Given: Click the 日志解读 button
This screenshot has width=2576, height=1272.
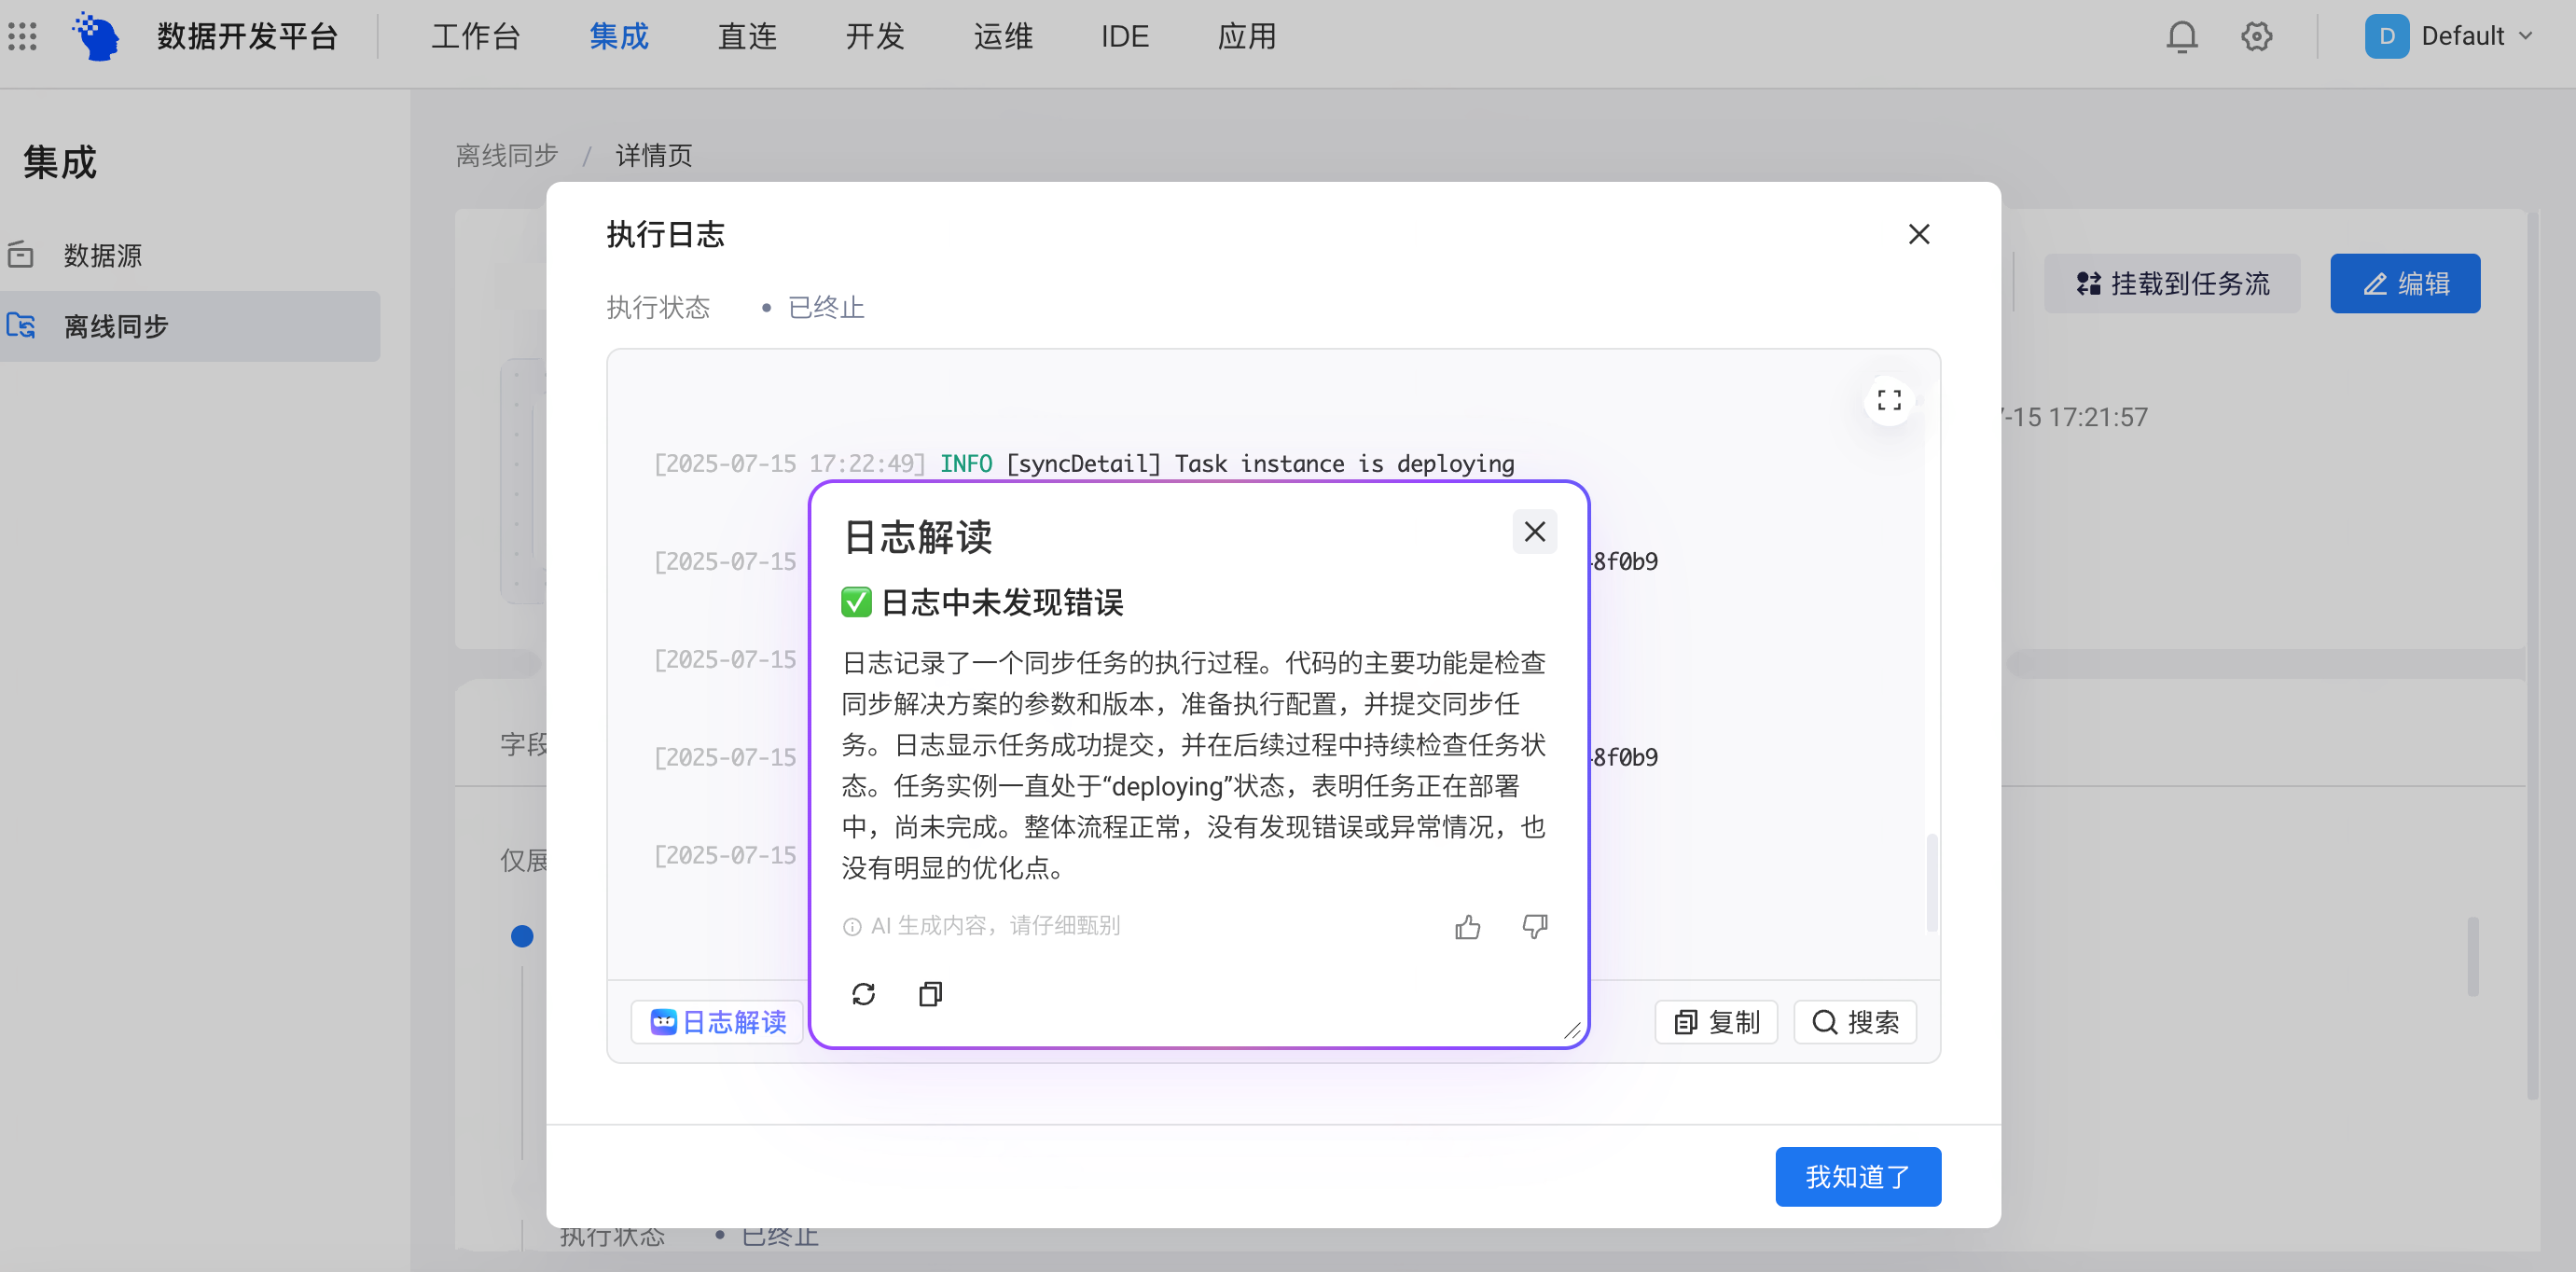Looking at the screenshot, I should tap(717, 1022).
